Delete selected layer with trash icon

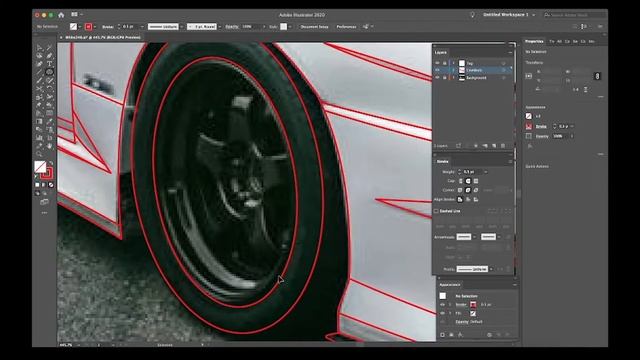tap(503, 146)
